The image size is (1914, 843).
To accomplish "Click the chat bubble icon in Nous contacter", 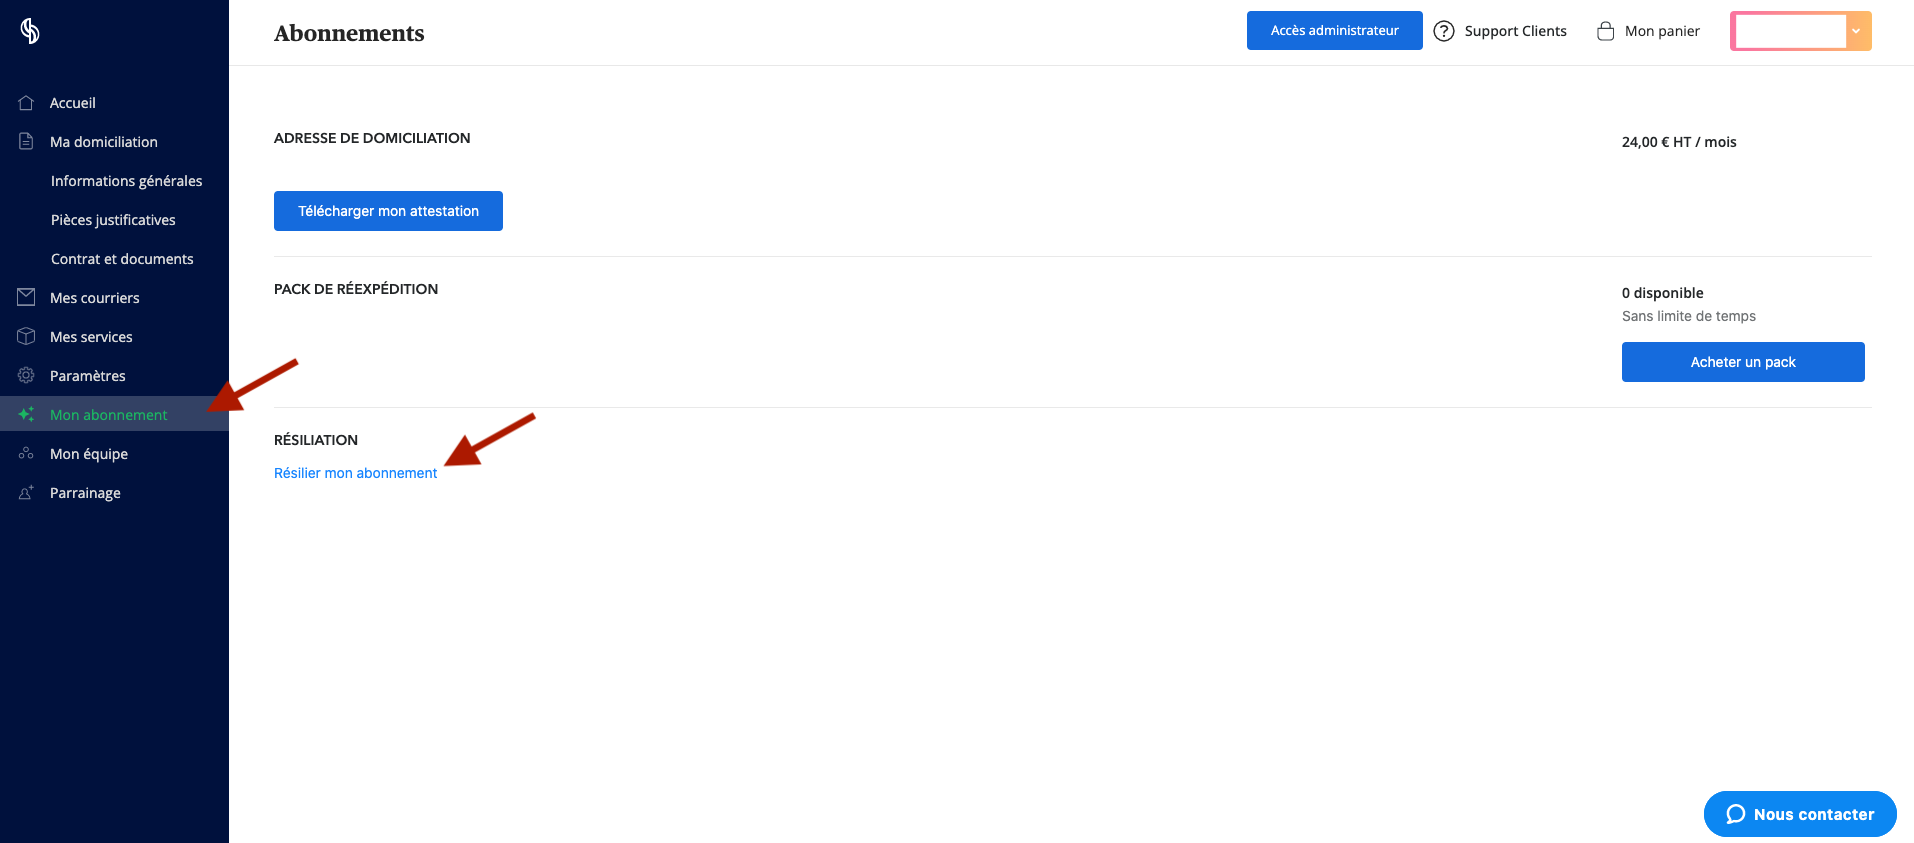I will (1735, 814).
